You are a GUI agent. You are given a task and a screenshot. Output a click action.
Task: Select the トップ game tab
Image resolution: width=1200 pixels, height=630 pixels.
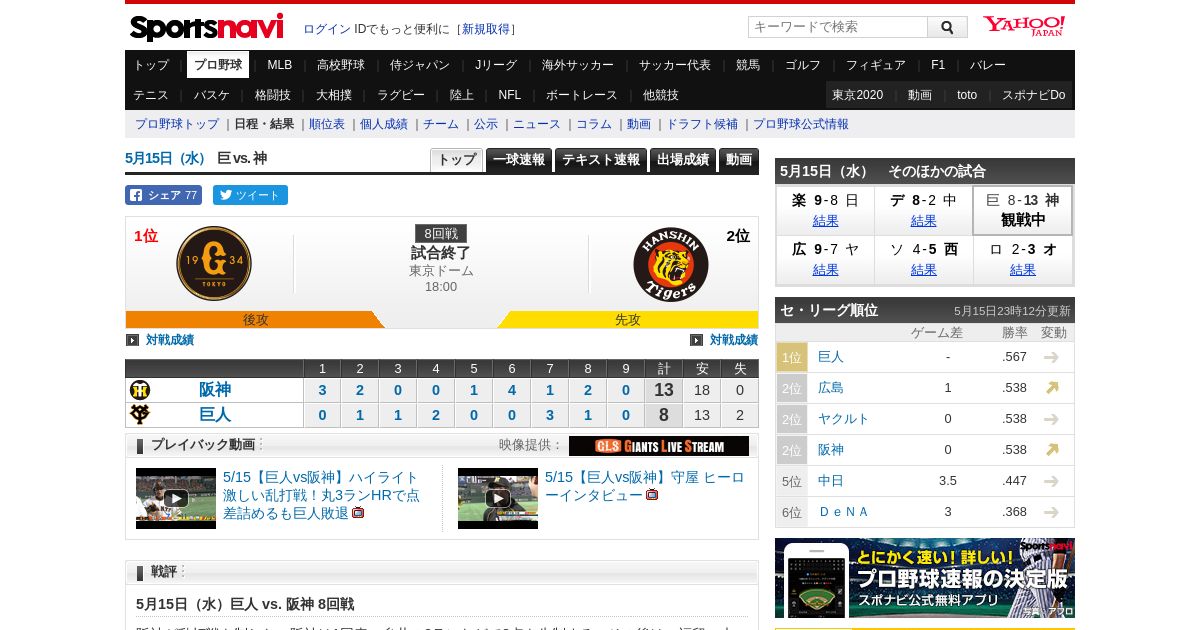point(457,160)
